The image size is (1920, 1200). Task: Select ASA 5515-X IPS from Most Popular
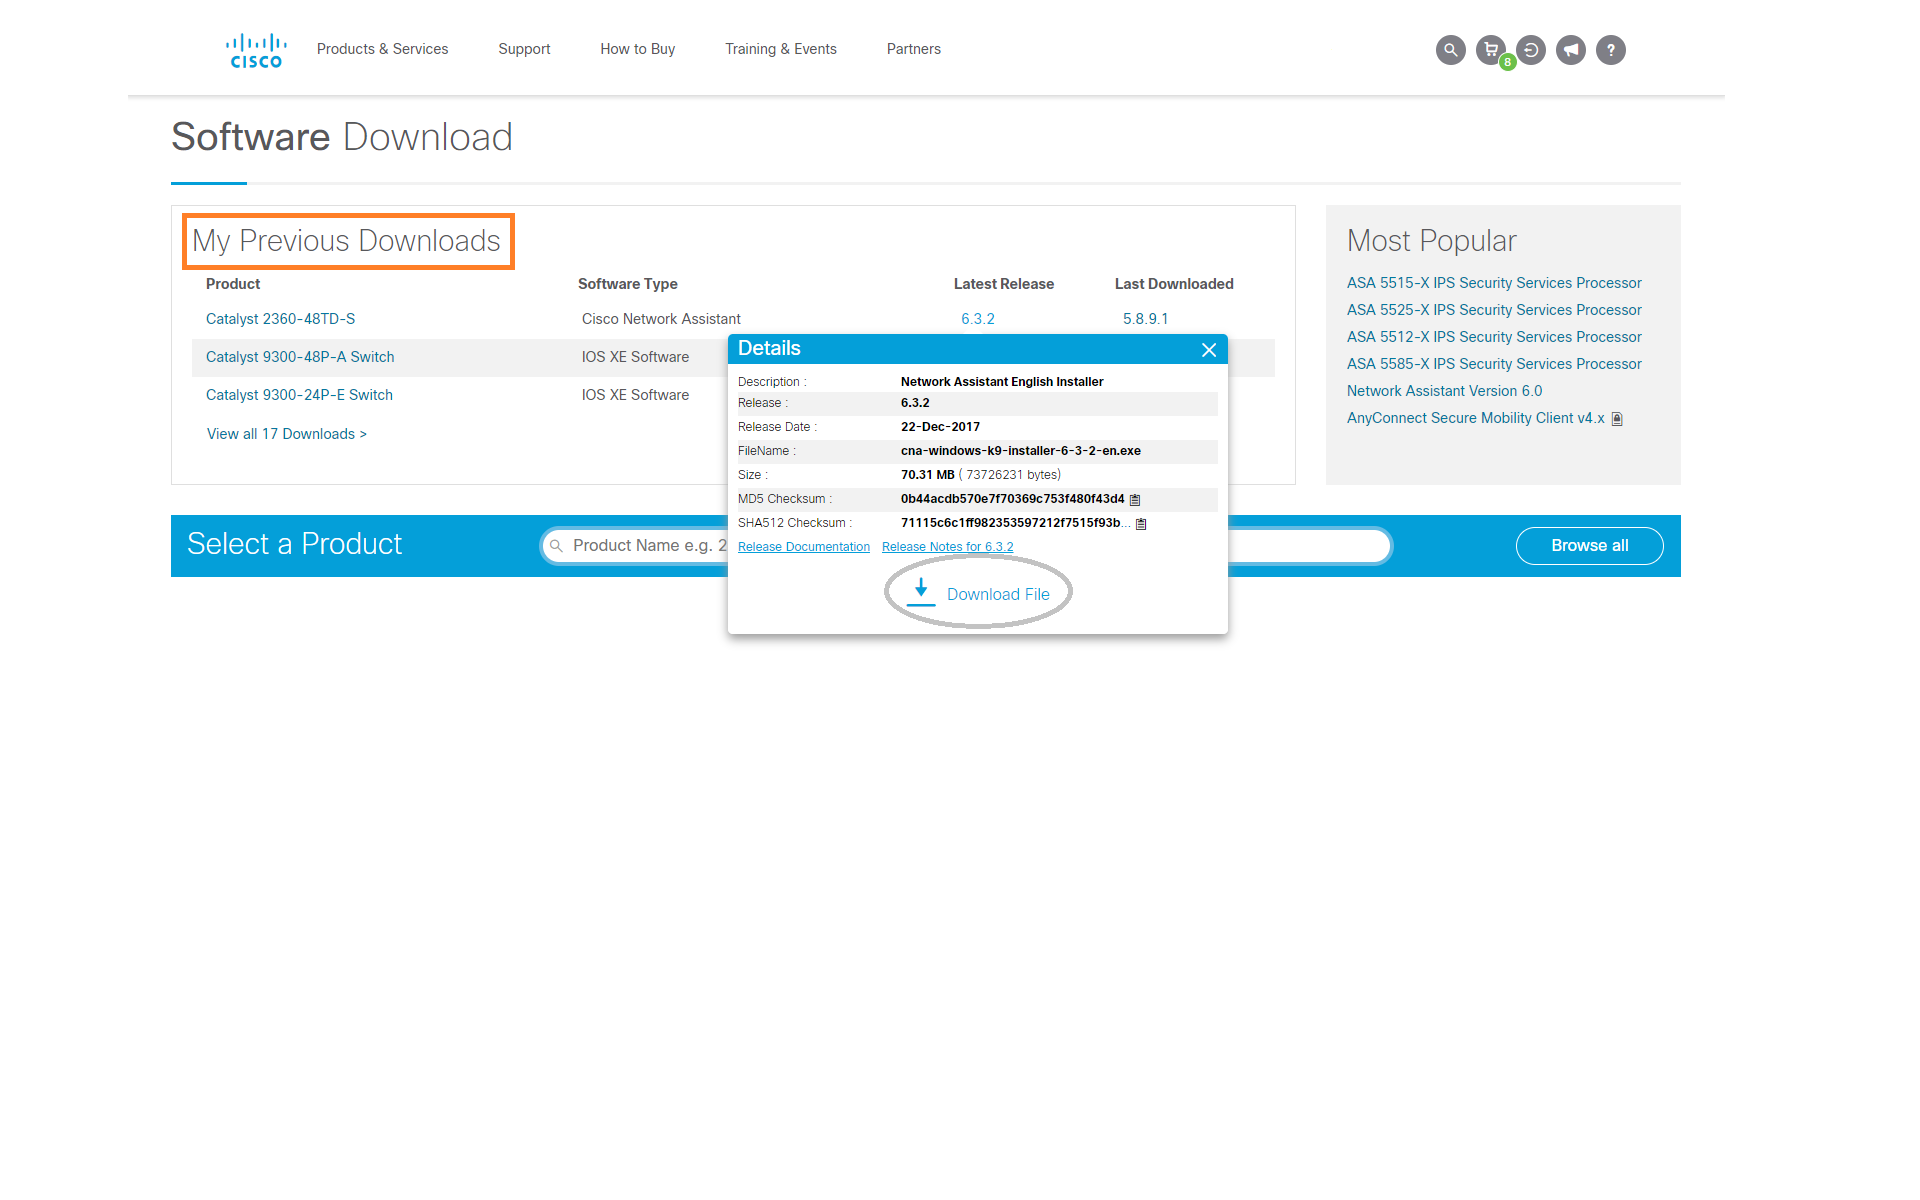(x=1491, y=283)
